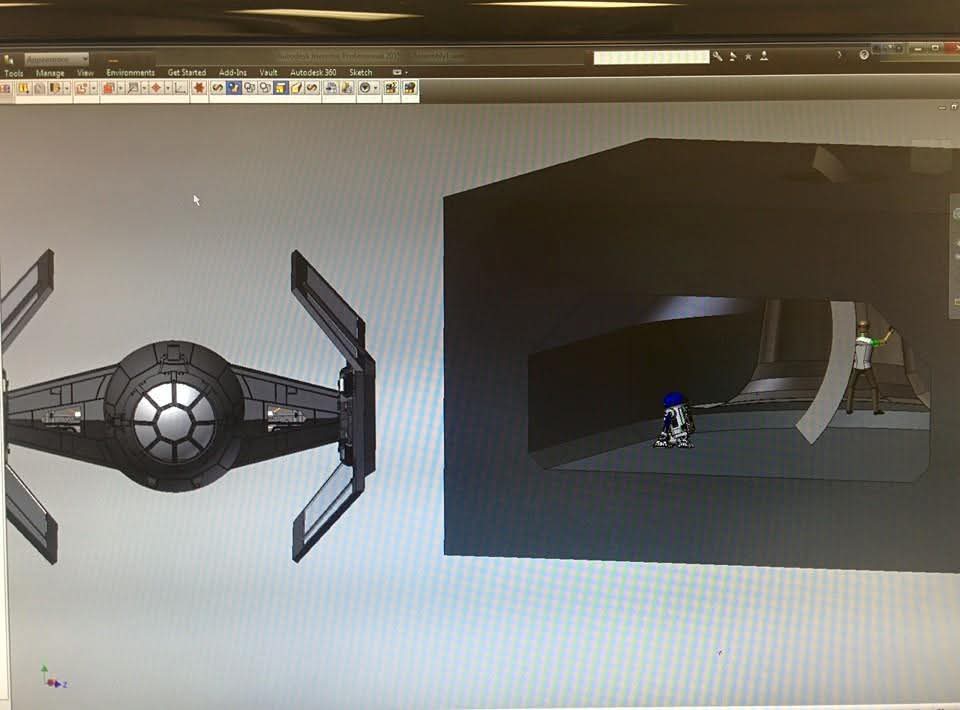
Task: Select the blue R2-D2 droid model
Action: (675, 421)
